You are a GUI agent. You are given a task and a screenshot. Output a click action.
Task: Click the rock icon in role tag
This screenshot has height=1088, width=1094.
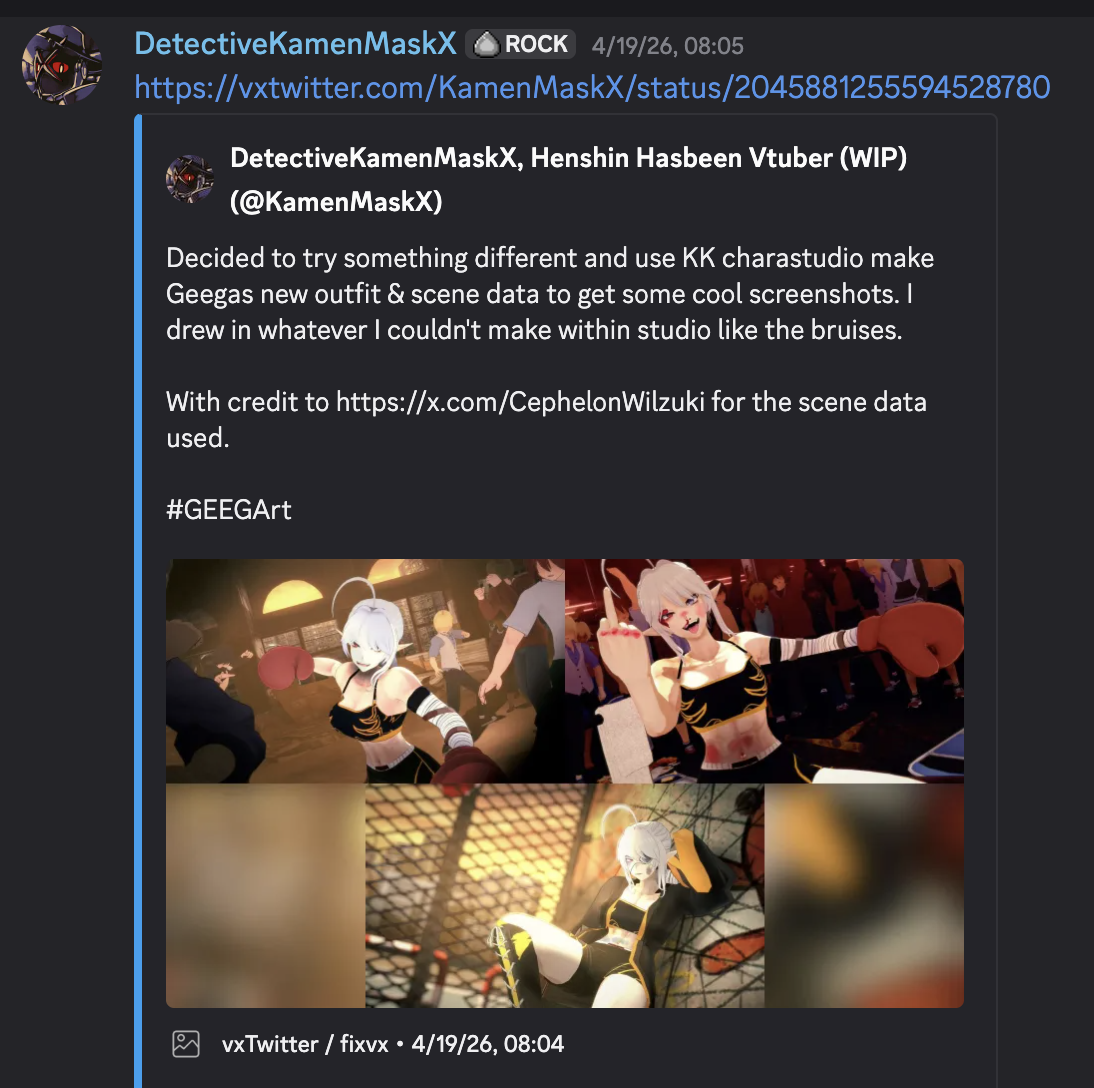click(486, 45)
